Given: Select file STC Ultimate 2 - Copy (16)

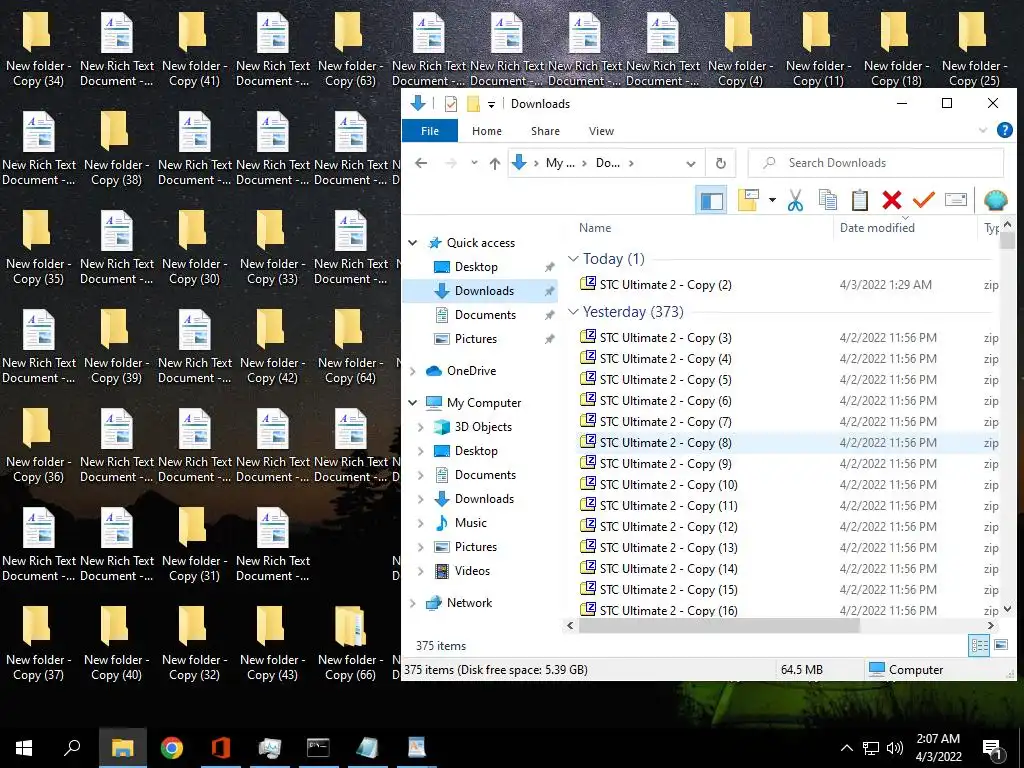Looking at the screenshot, I should click(x=789, y=610).
